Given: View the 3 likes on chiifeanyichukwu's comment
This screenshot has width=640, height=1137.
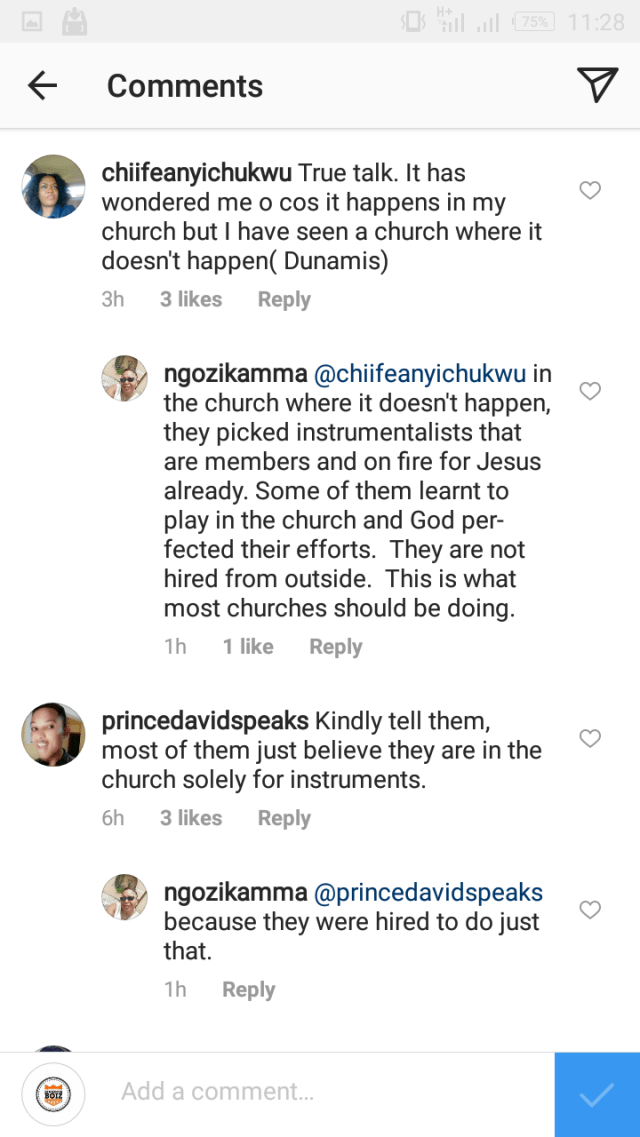Looking at the screenshot, I should pos(191,299).
